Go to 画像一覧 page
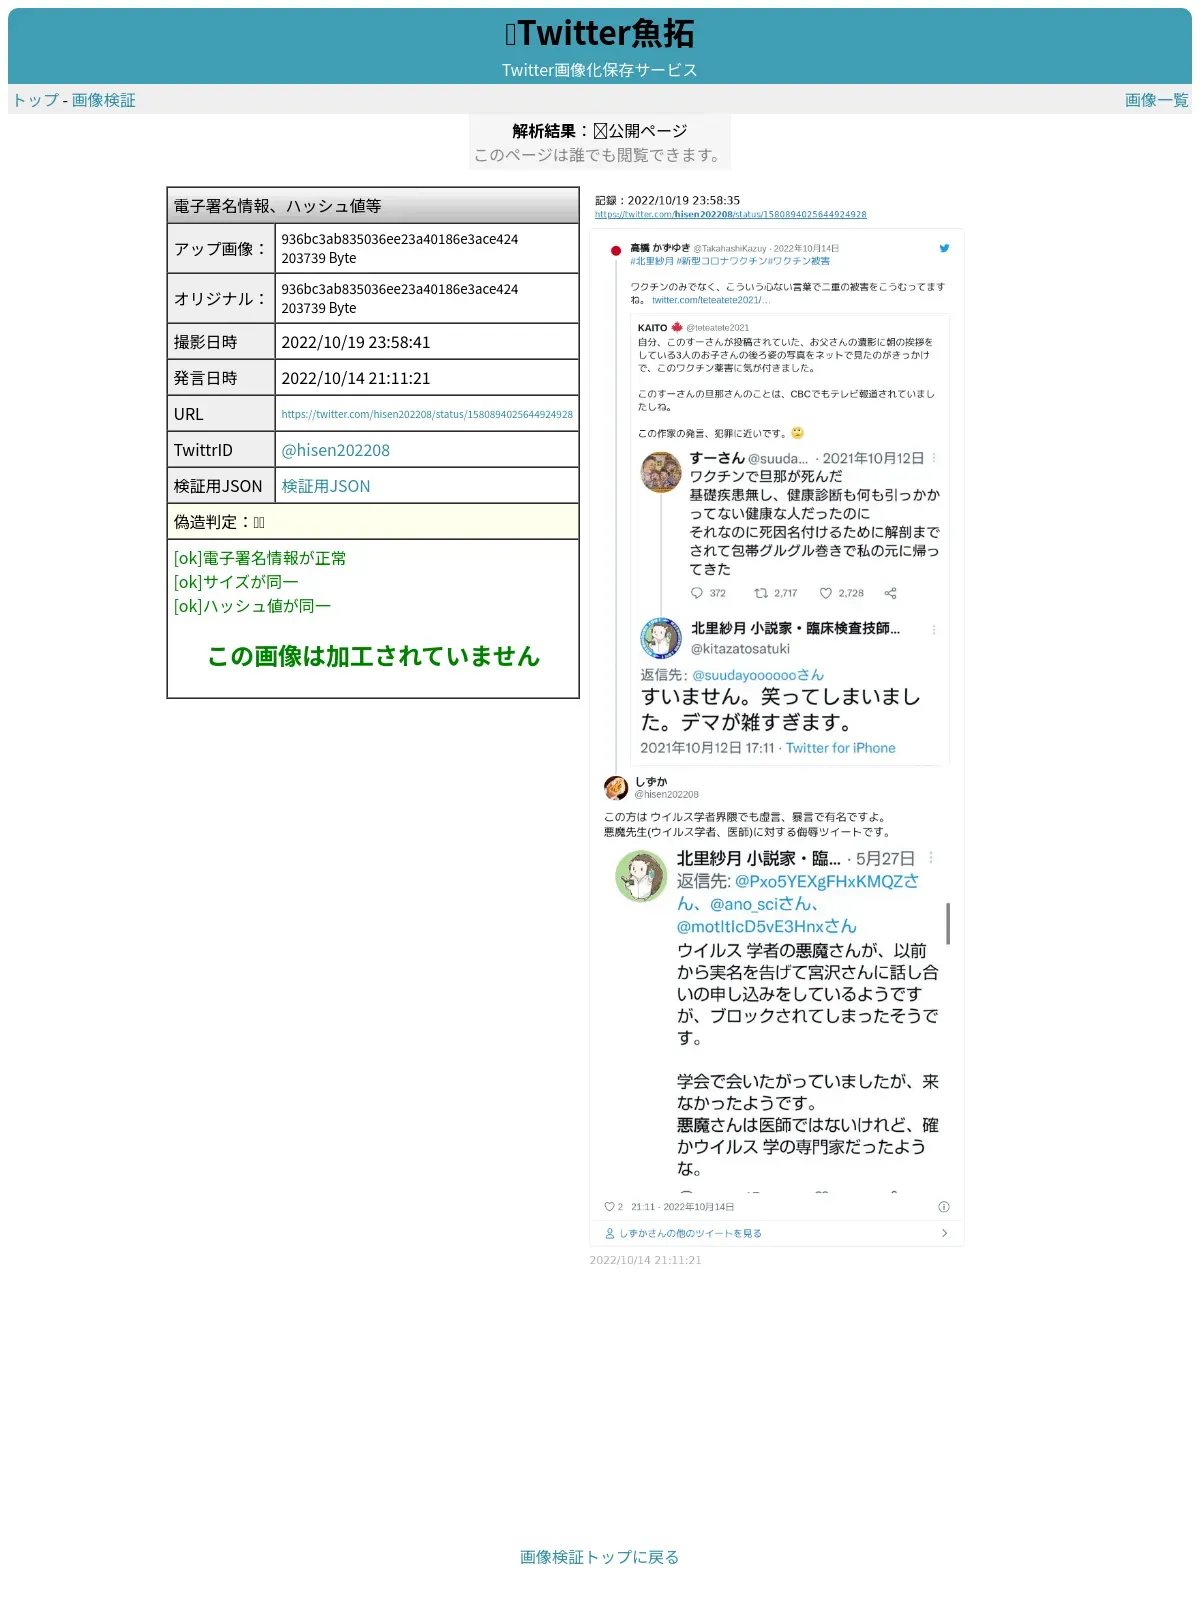The height and width of the screenshot is (1614, 1200). pos(1156,100)
